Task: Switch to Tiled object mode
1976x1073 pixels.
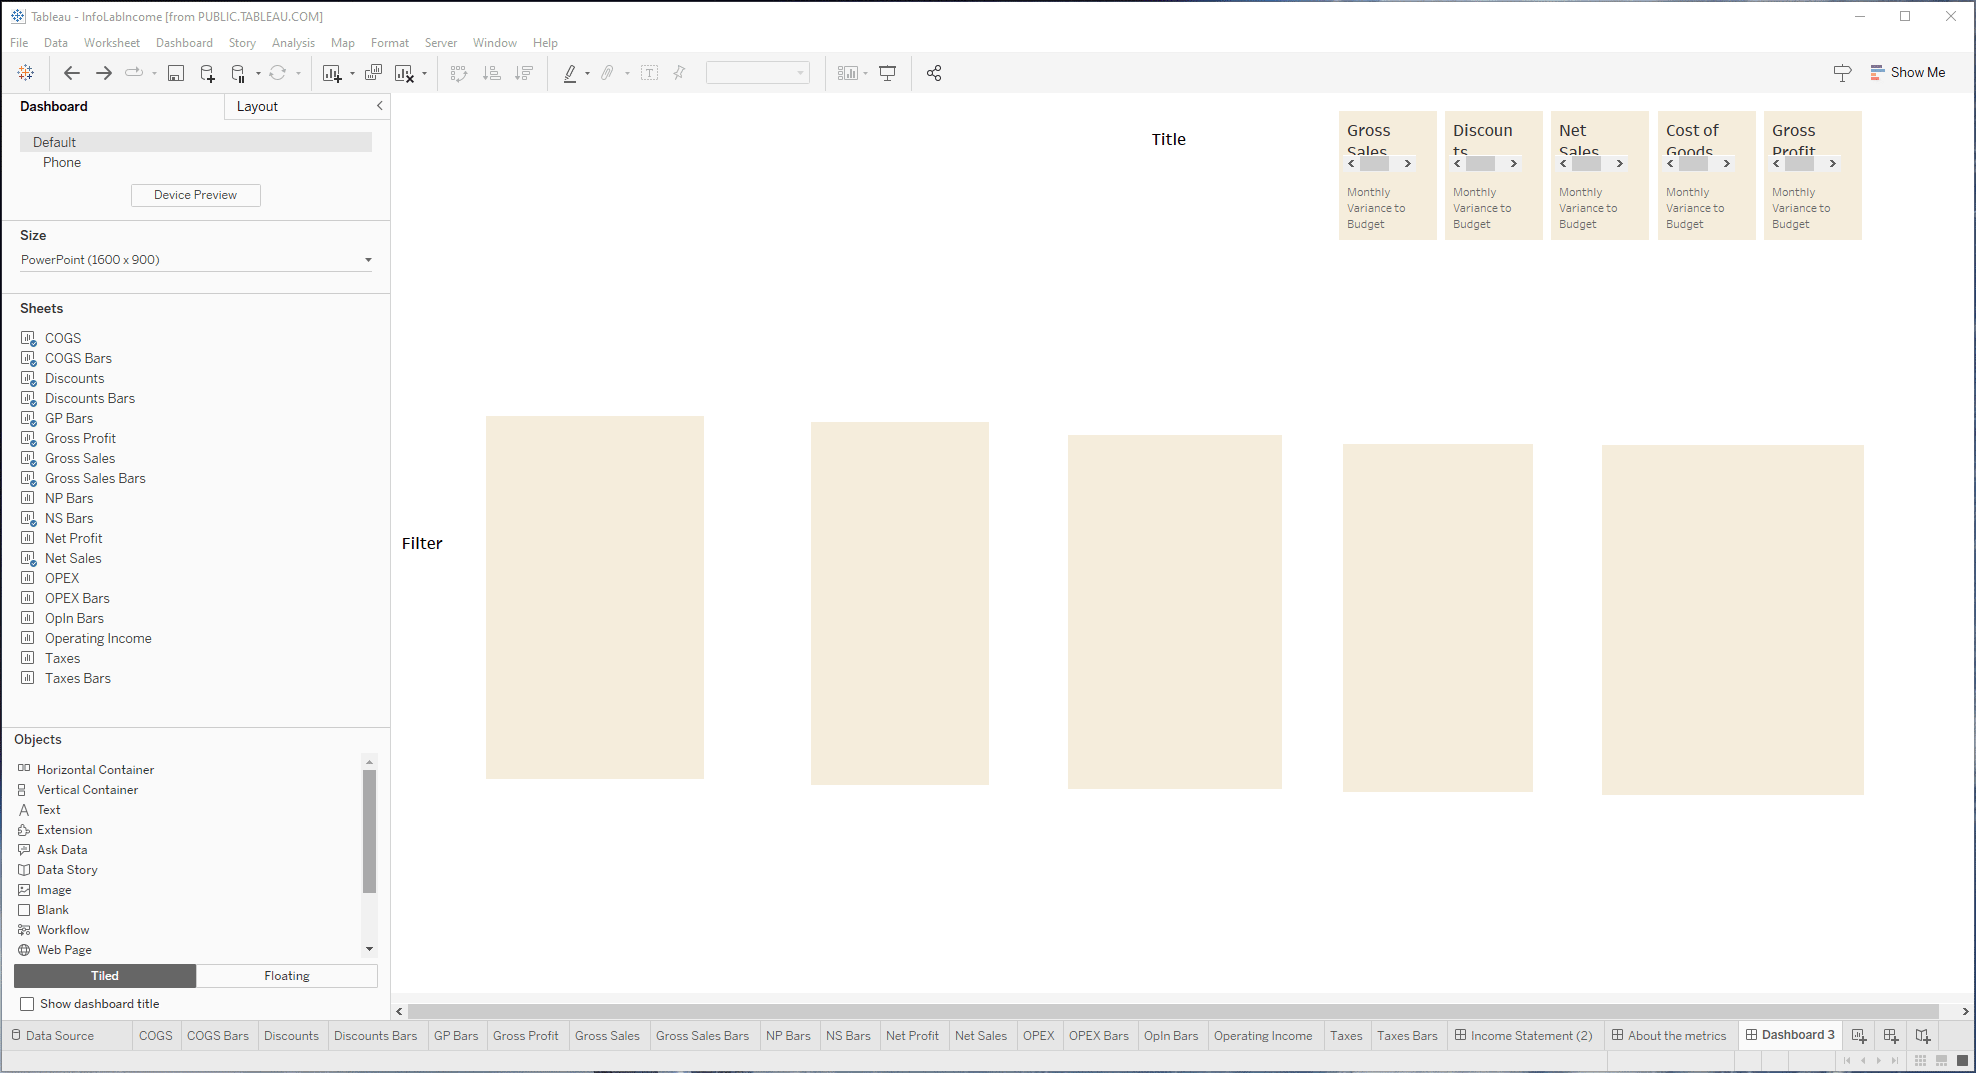Action: (105, 976)
